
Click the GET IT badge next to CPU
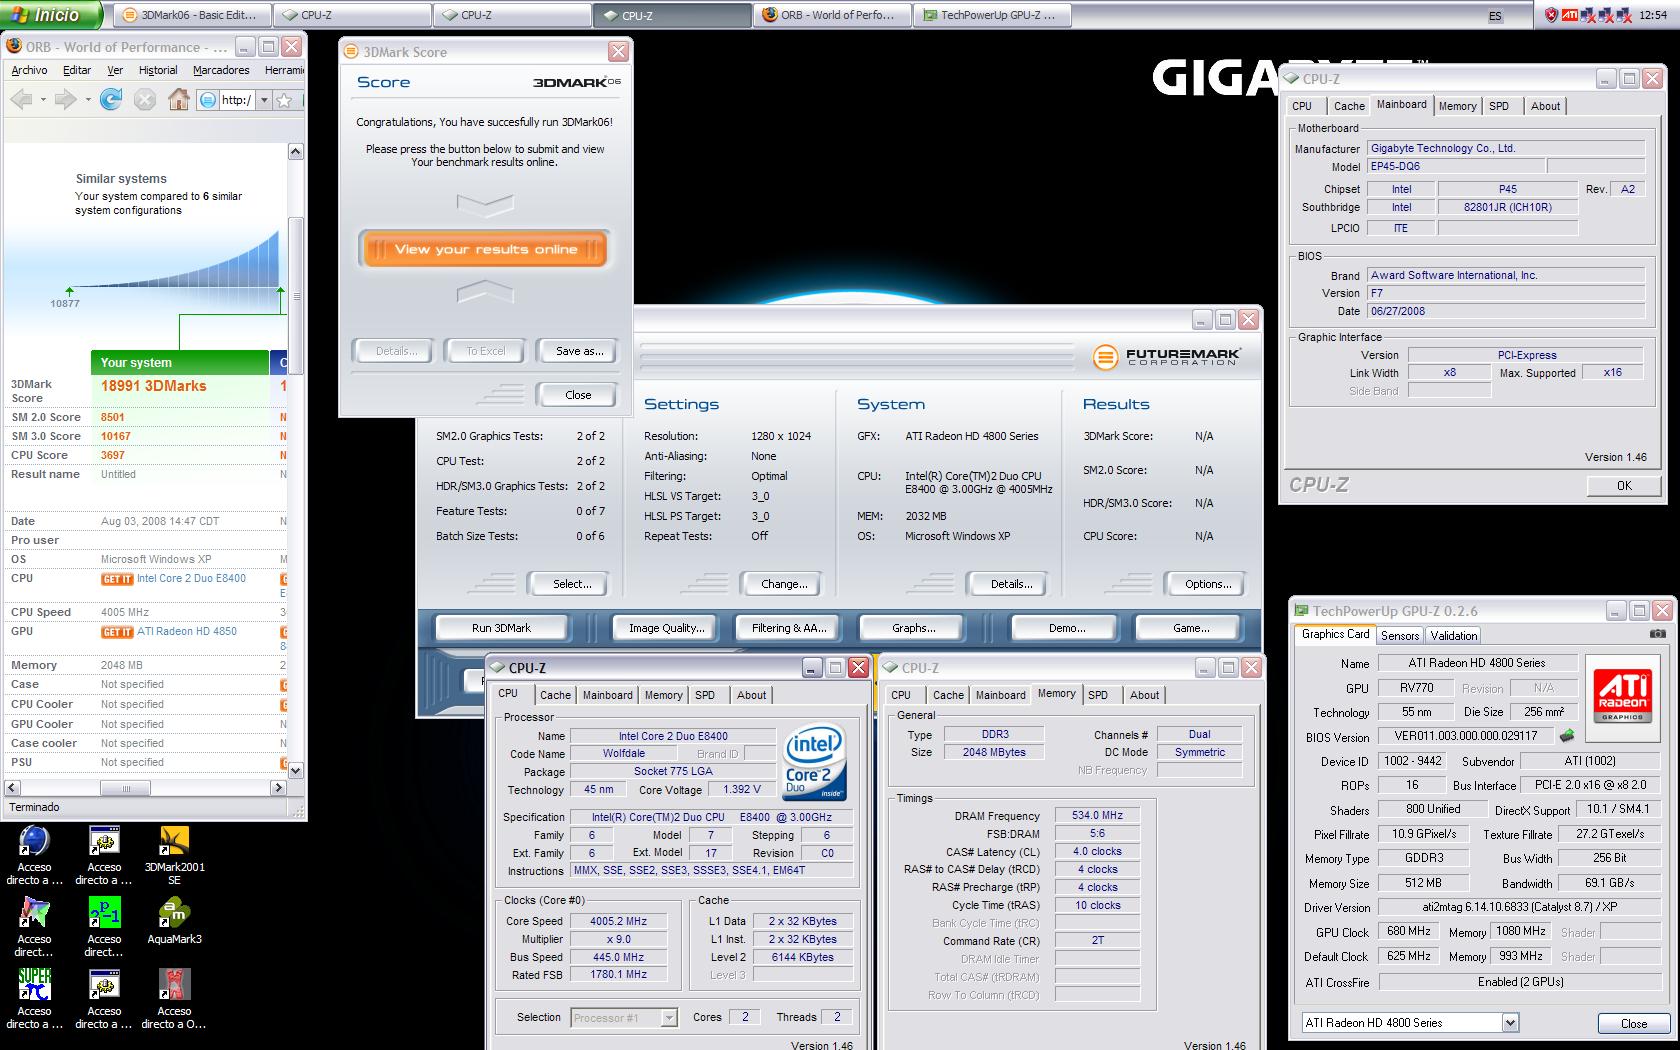(117, 579)
